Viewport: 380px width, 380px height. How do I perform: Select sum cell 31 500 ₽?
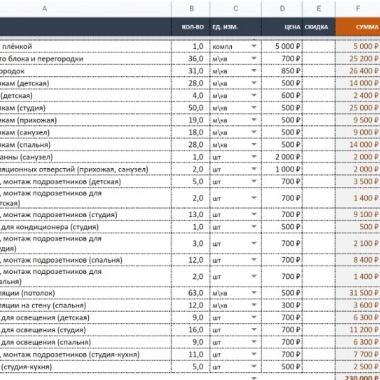pyautogui.click(x=358, y=293)
